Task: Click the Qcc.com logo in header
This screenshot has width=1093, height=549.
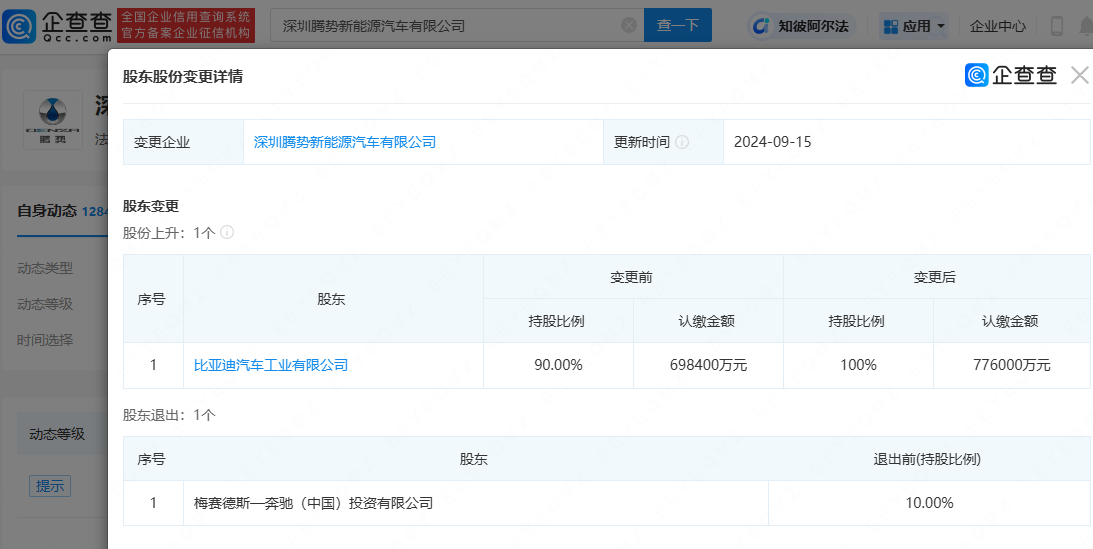Action: click(57, 25)
